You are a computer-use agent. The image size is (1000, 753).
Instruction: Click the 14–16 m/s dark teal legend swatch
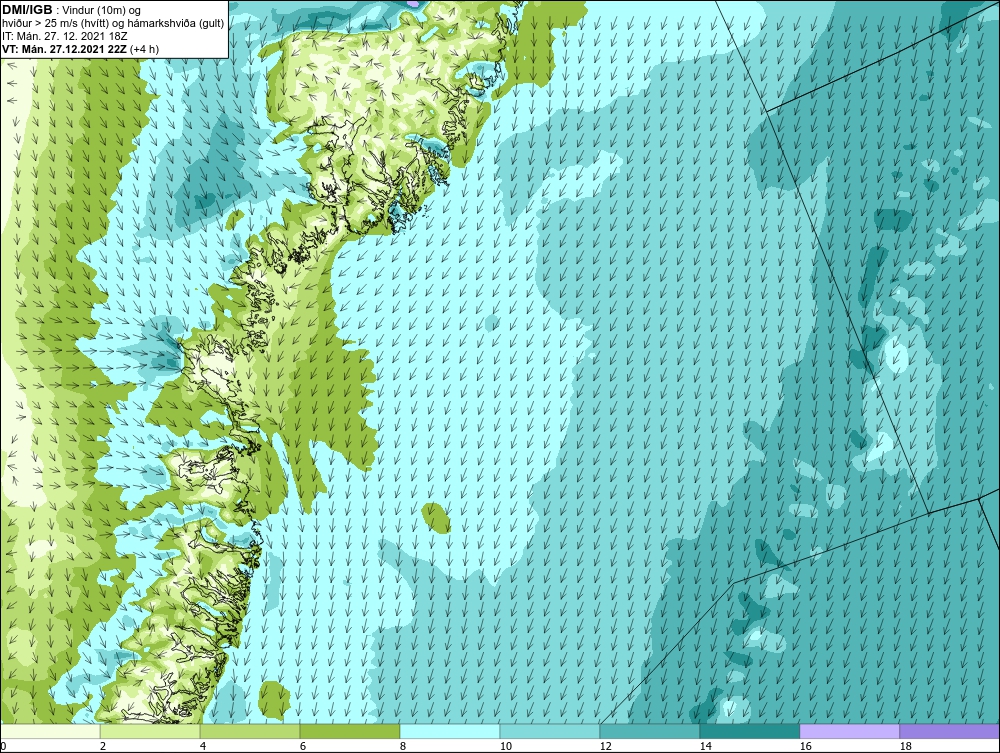tap(749, 731)
